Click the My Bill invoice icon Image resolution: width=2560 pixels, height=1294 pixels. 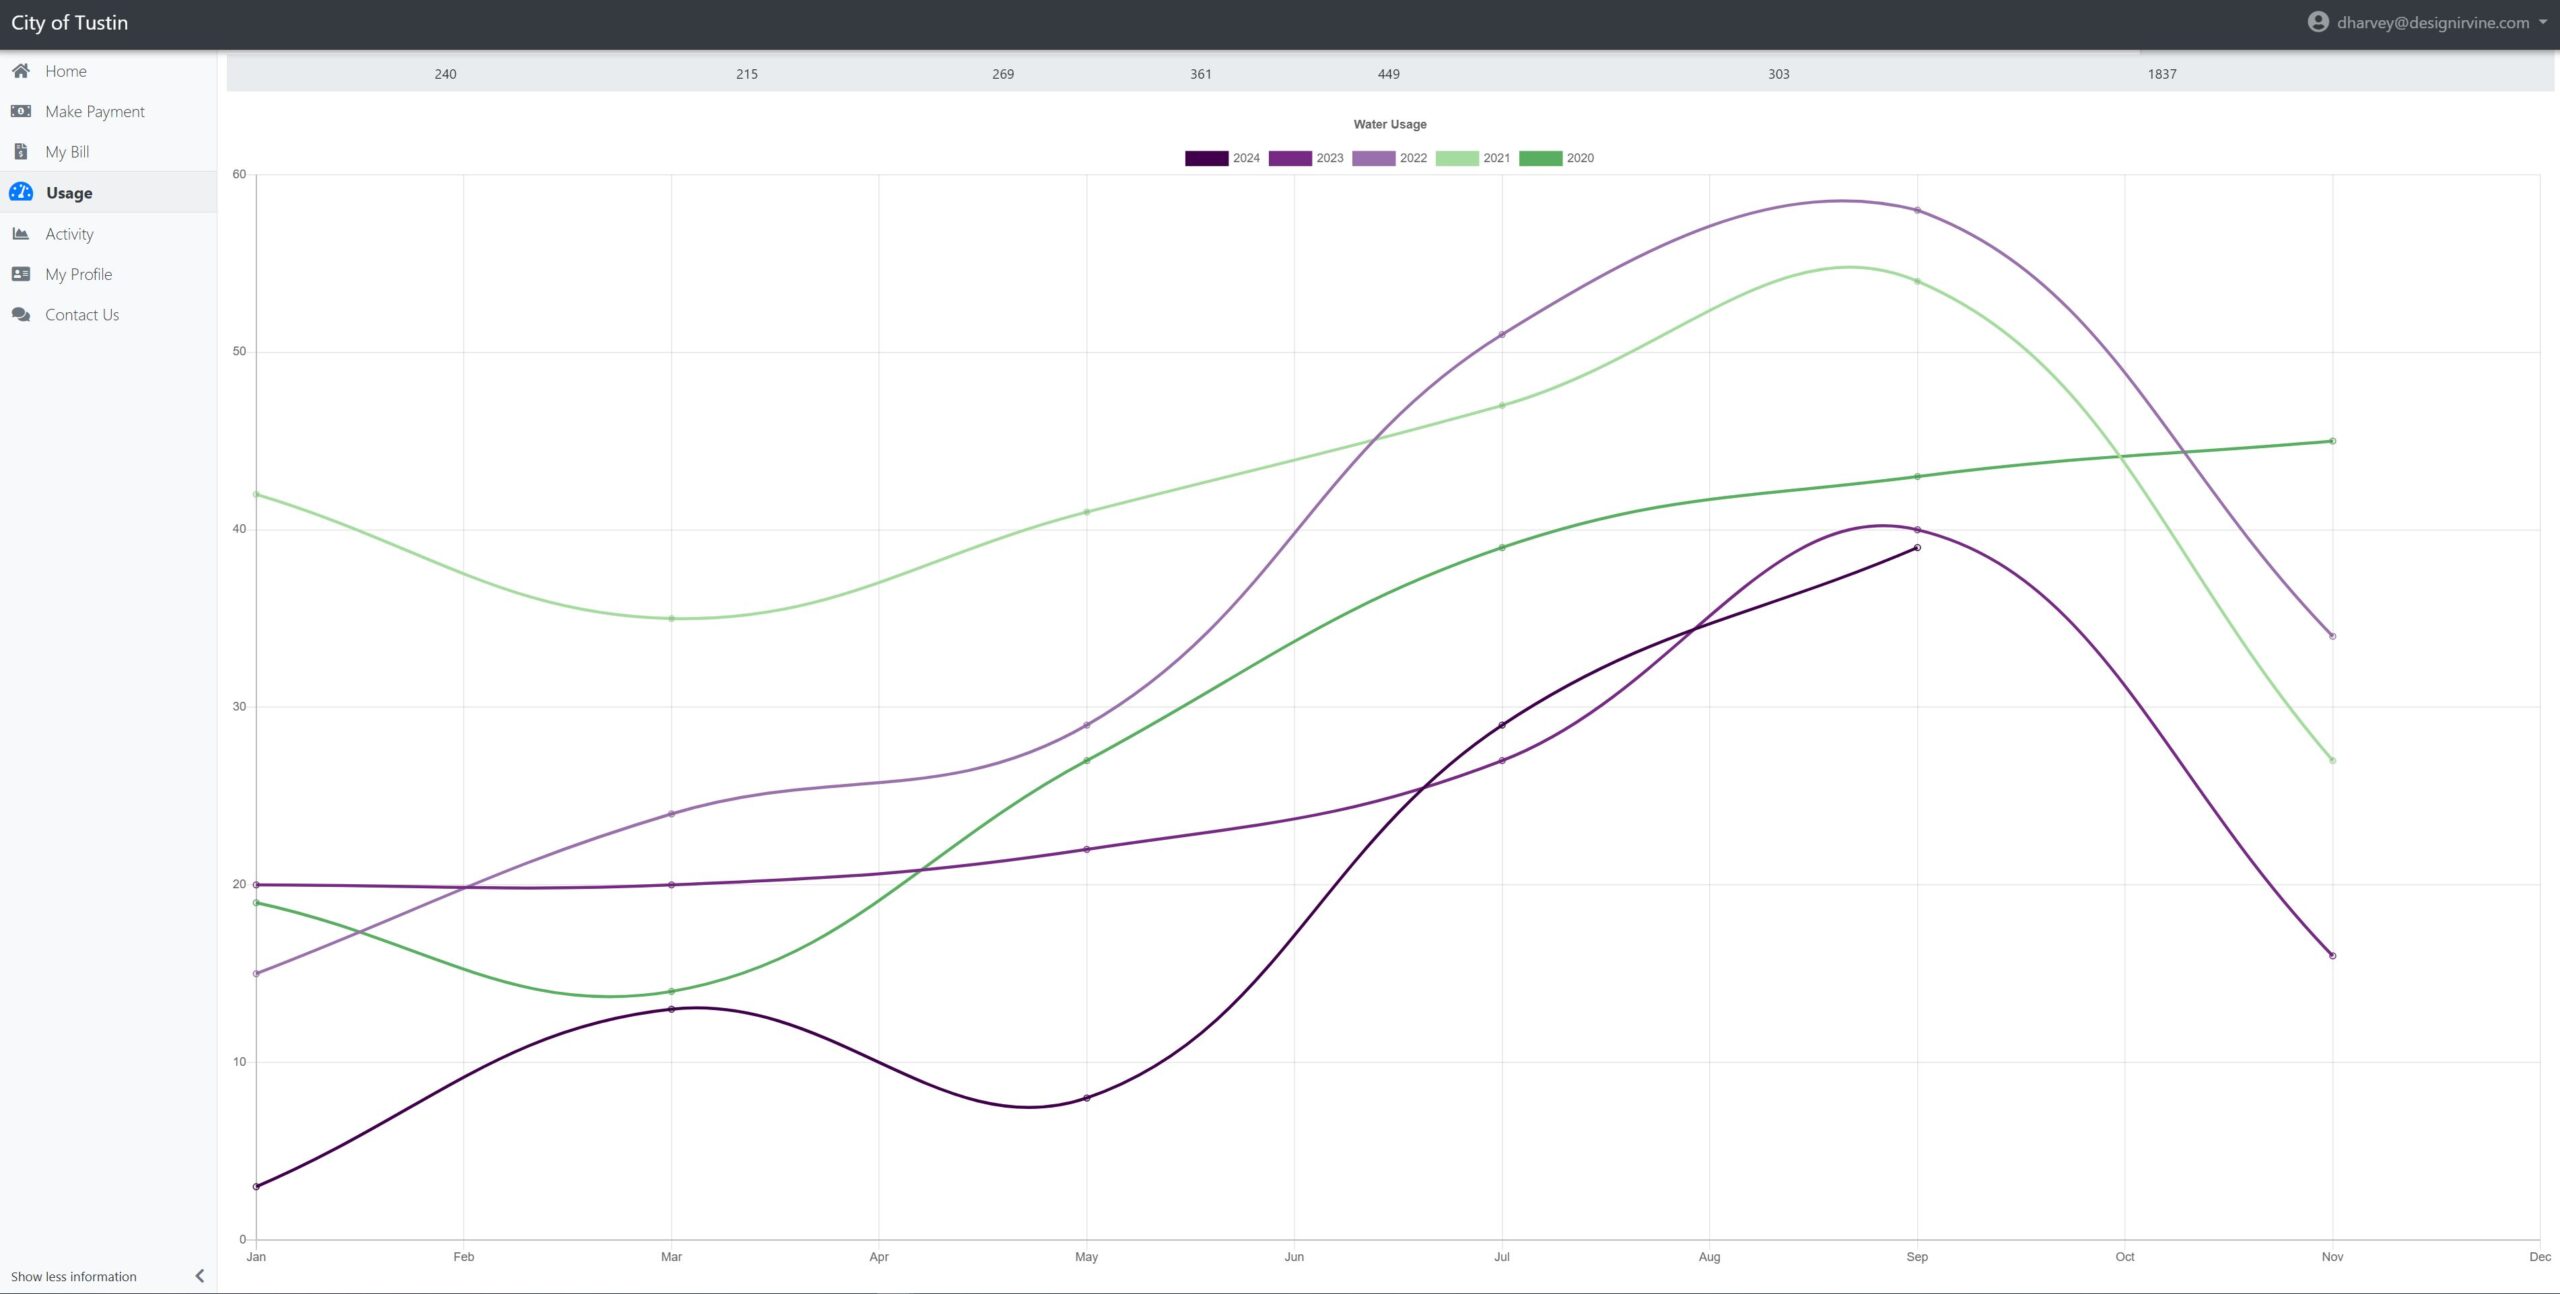20,152
